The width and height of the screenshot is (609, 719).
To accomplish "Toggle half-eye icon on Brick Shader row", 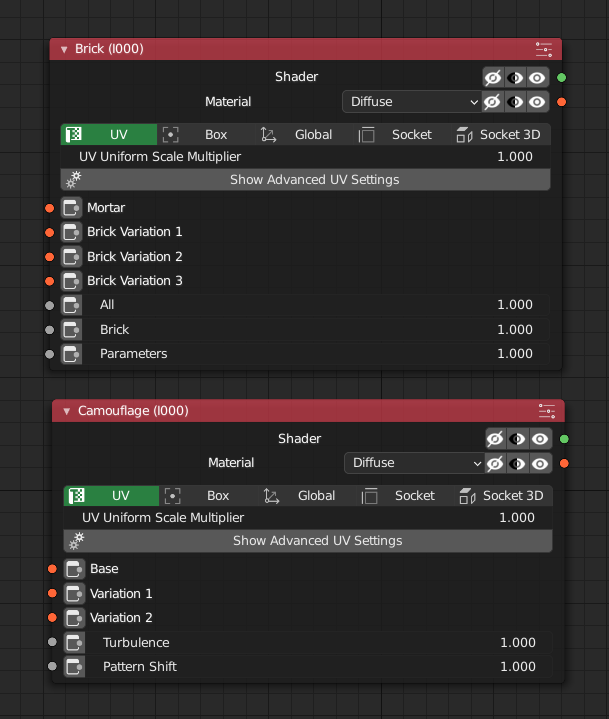I will point(515,77).
